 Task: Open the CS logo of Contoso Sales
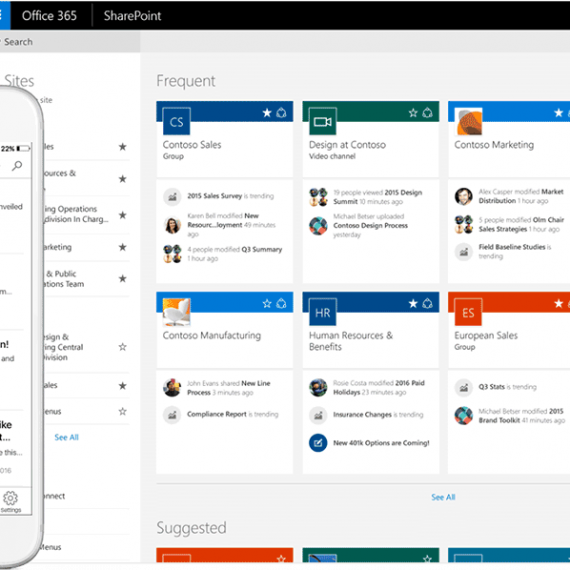[176, 121]
